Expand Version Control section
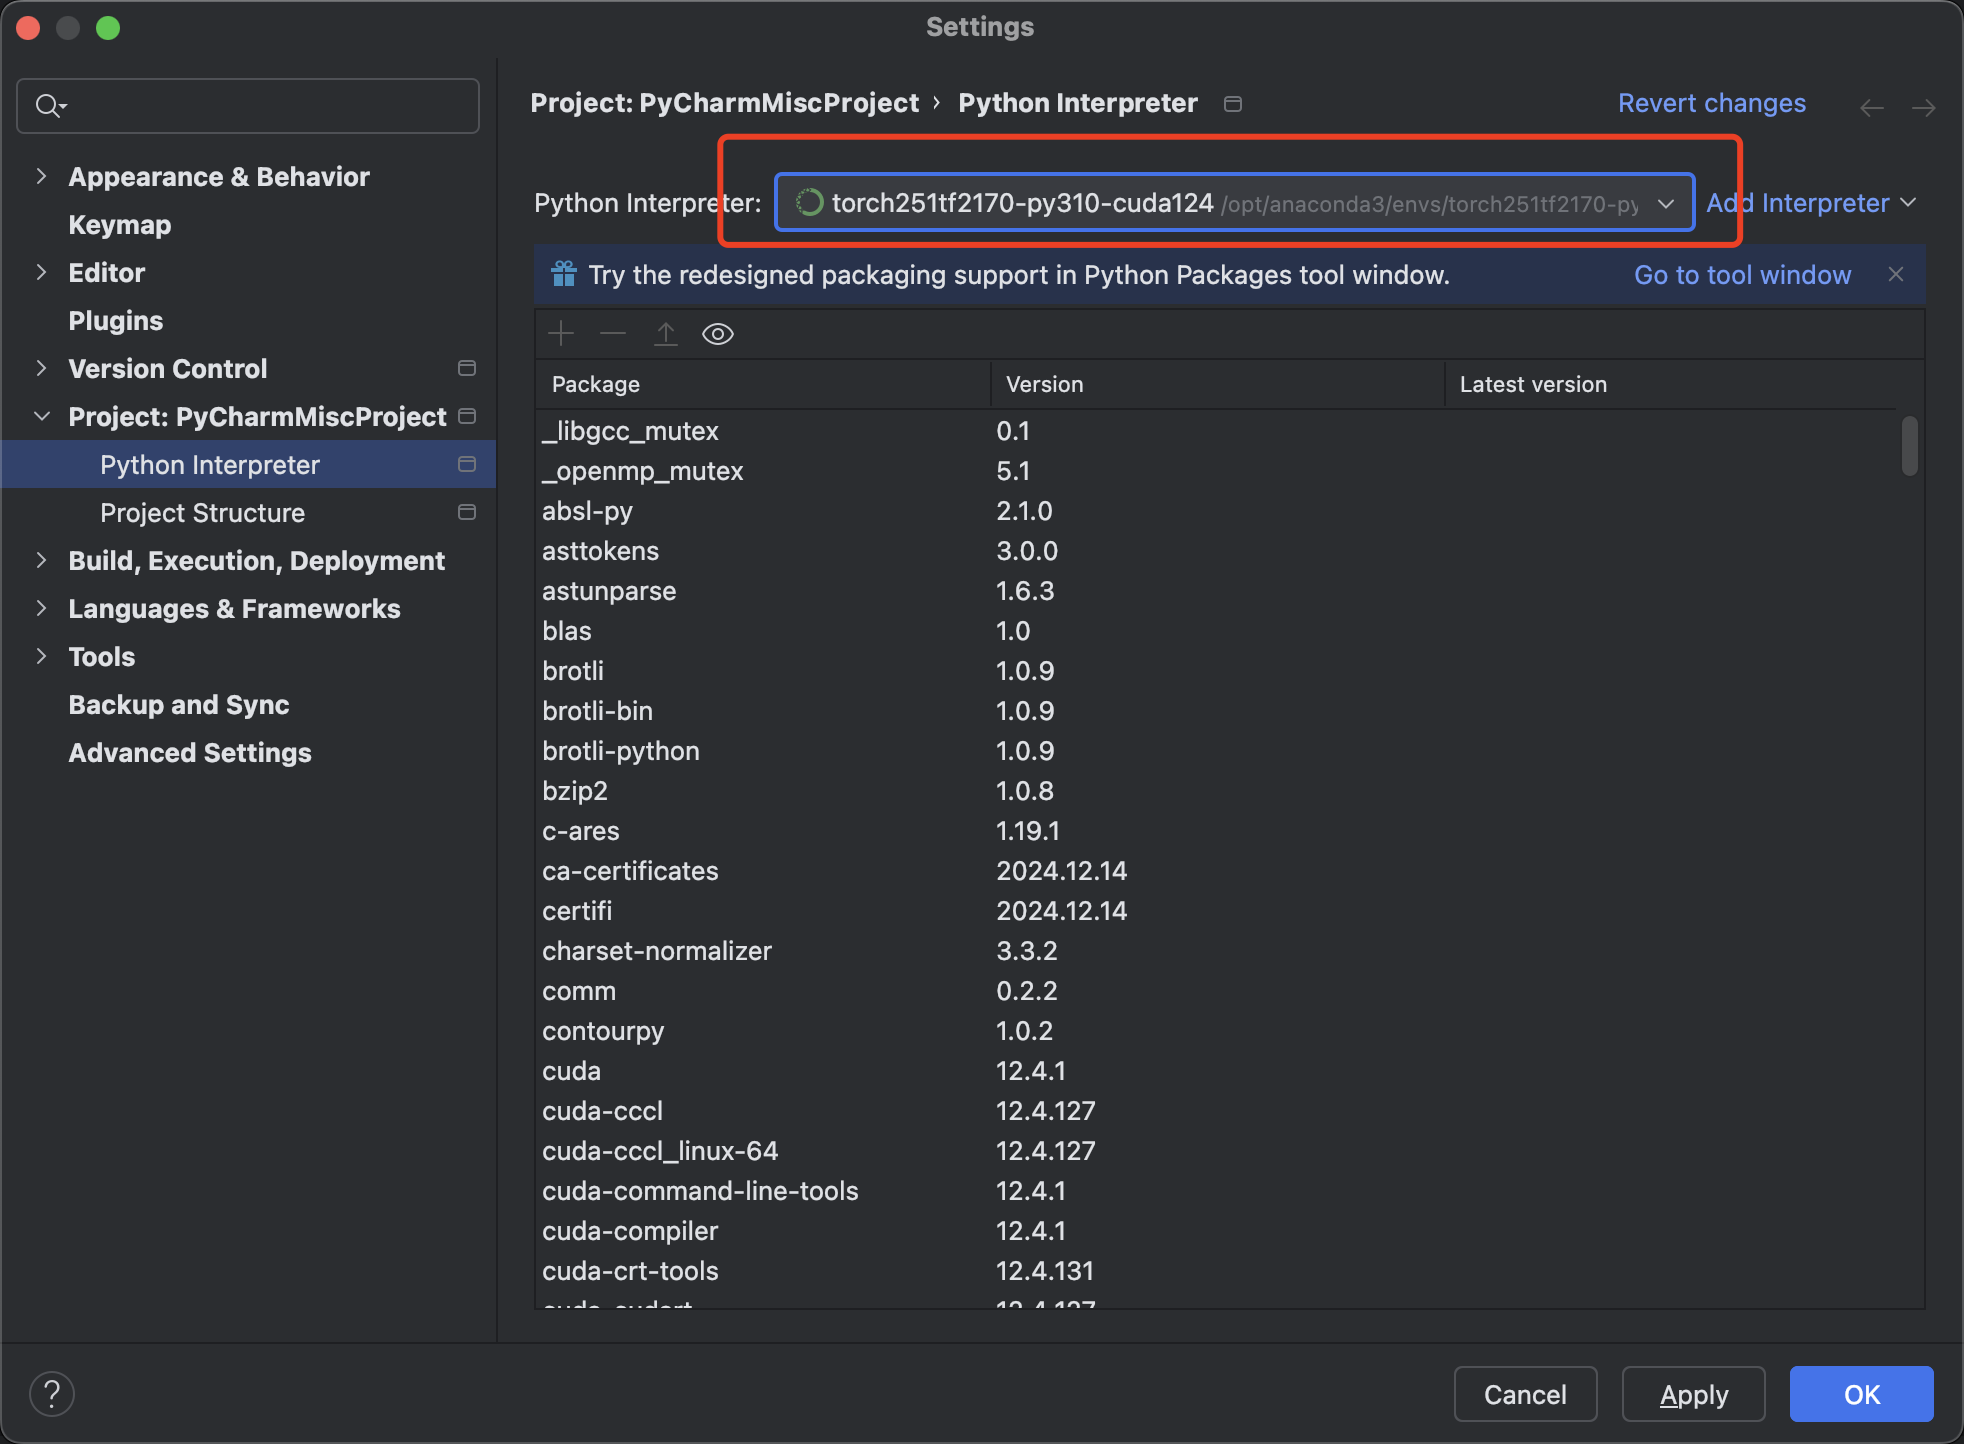Image resolution: width=1964 pixels, height=1444 pixels. tap(41, 369)
